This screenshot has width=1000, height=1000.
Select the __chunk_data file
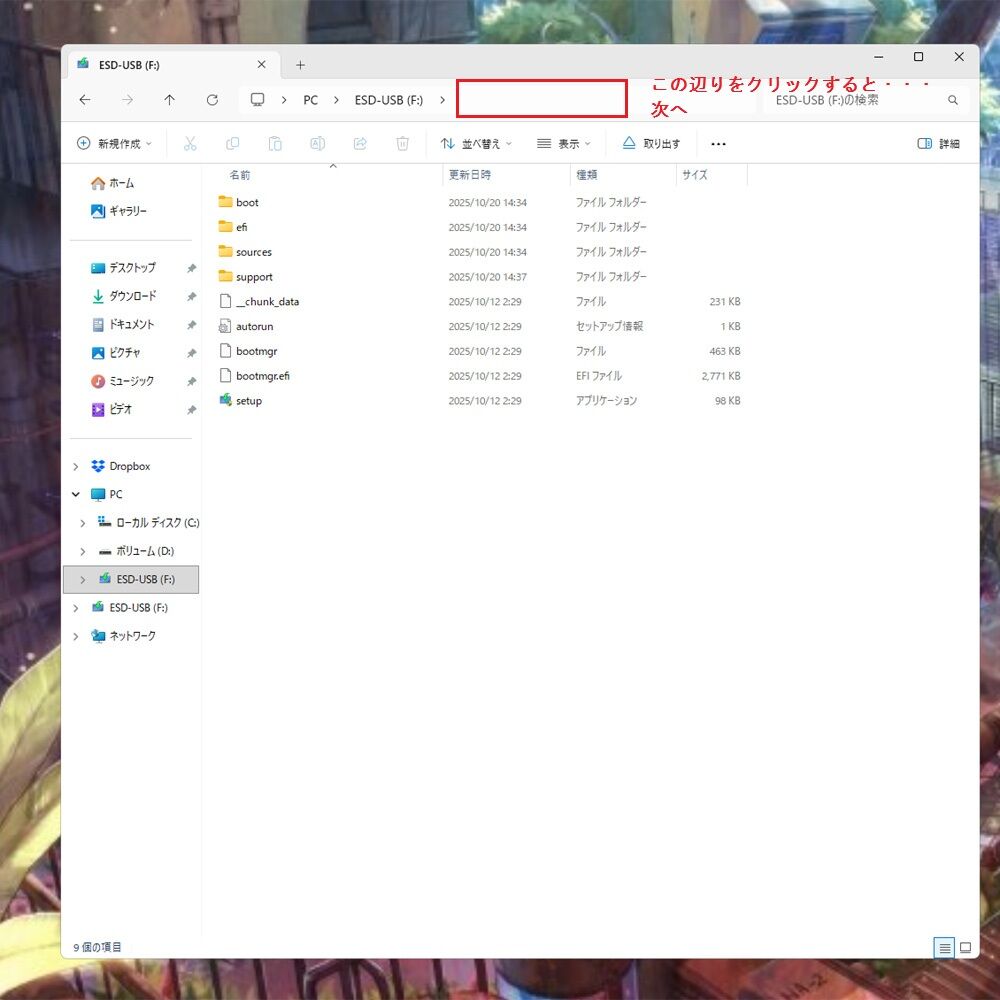click(x=480, y=302)
